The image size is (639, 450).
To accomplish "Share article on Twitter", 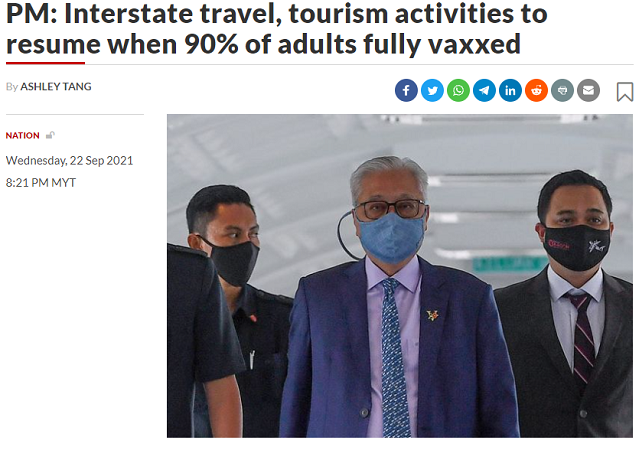I will [x=432, y=90].
